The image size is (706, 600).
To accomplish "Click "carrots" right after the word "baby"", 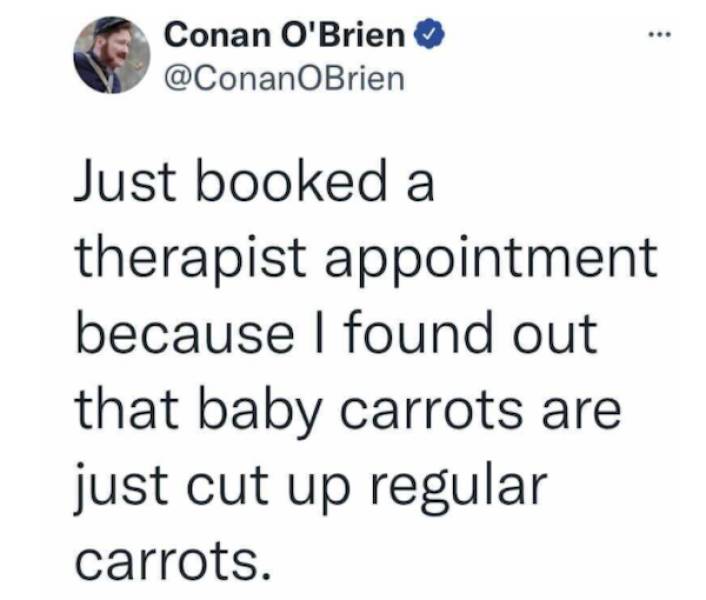I will 432,413.
